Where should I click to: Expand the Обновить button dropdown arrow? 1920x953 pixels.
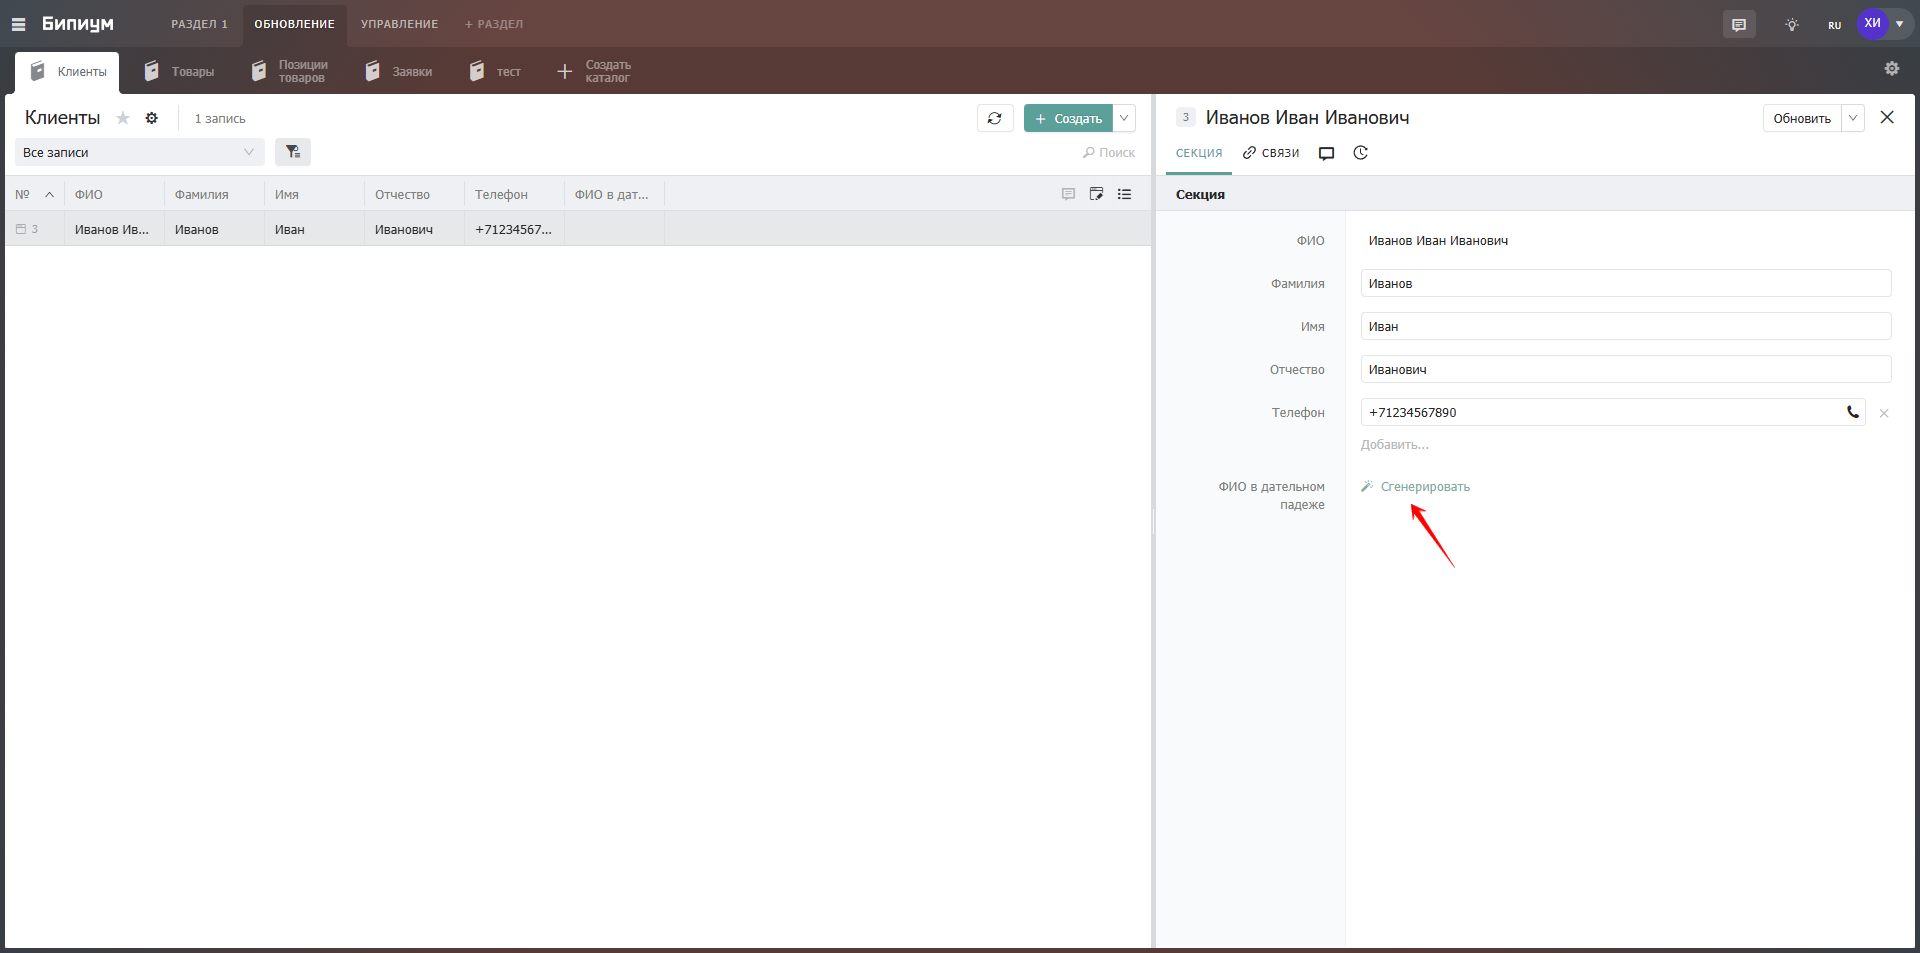pyautogui.click(x=1852, y=118)
